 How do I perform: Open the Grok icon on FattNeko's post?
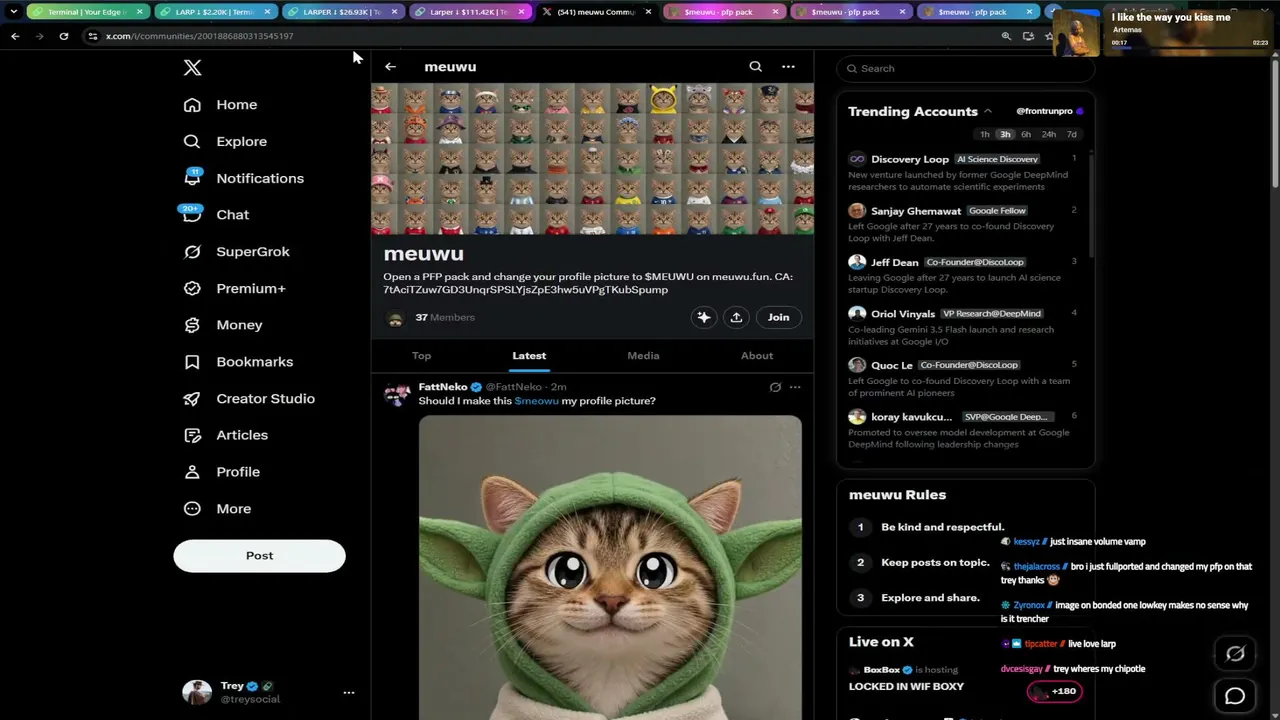click(x=775, y=387)
